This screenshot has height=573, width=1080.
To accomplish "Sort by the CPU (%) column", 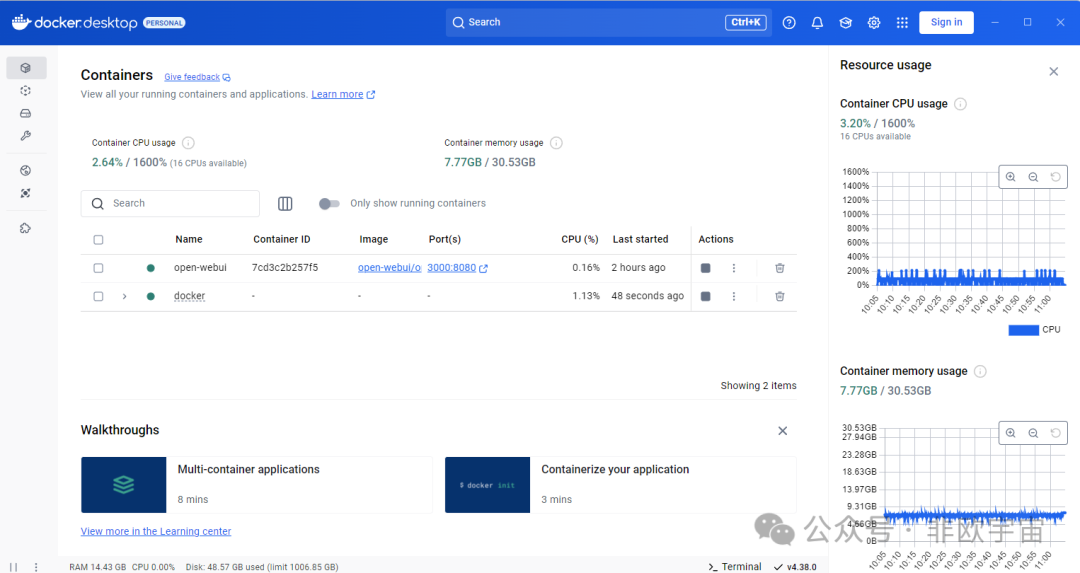I will tap(580, 239).
